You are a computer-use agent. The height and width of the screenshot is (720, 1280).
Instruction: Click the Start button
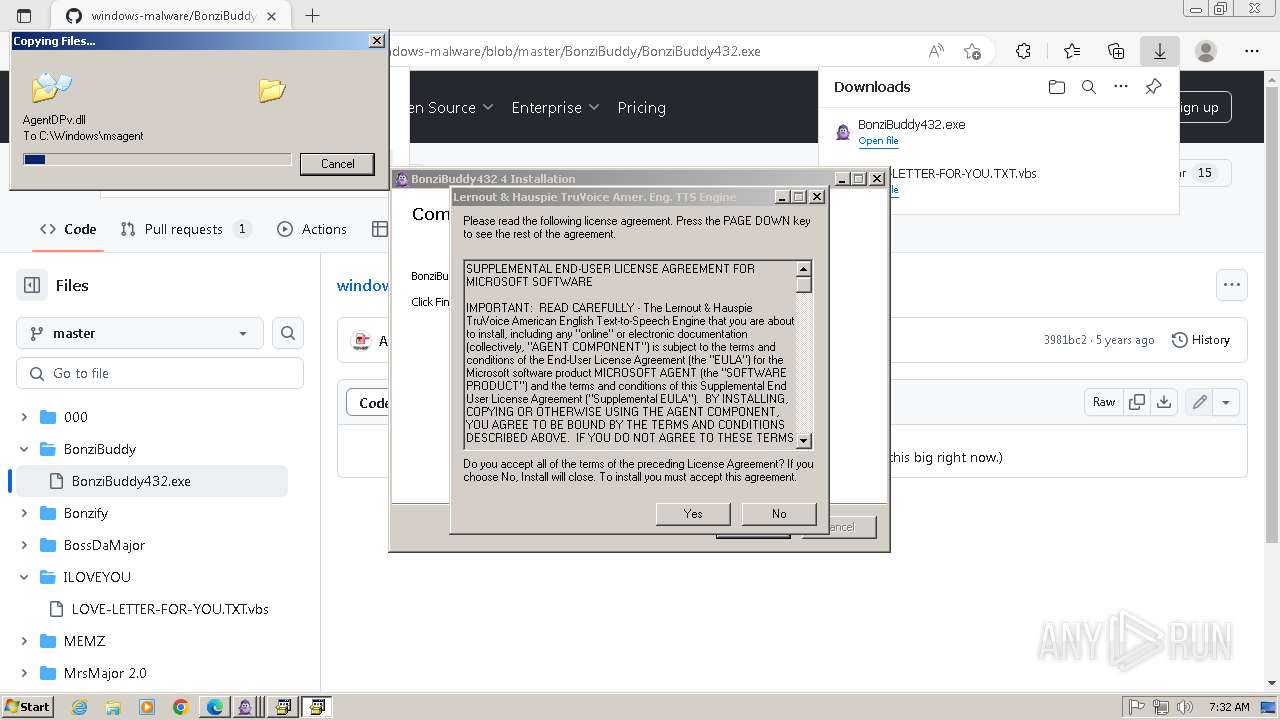pyautogui.click(x=27, y=706)
